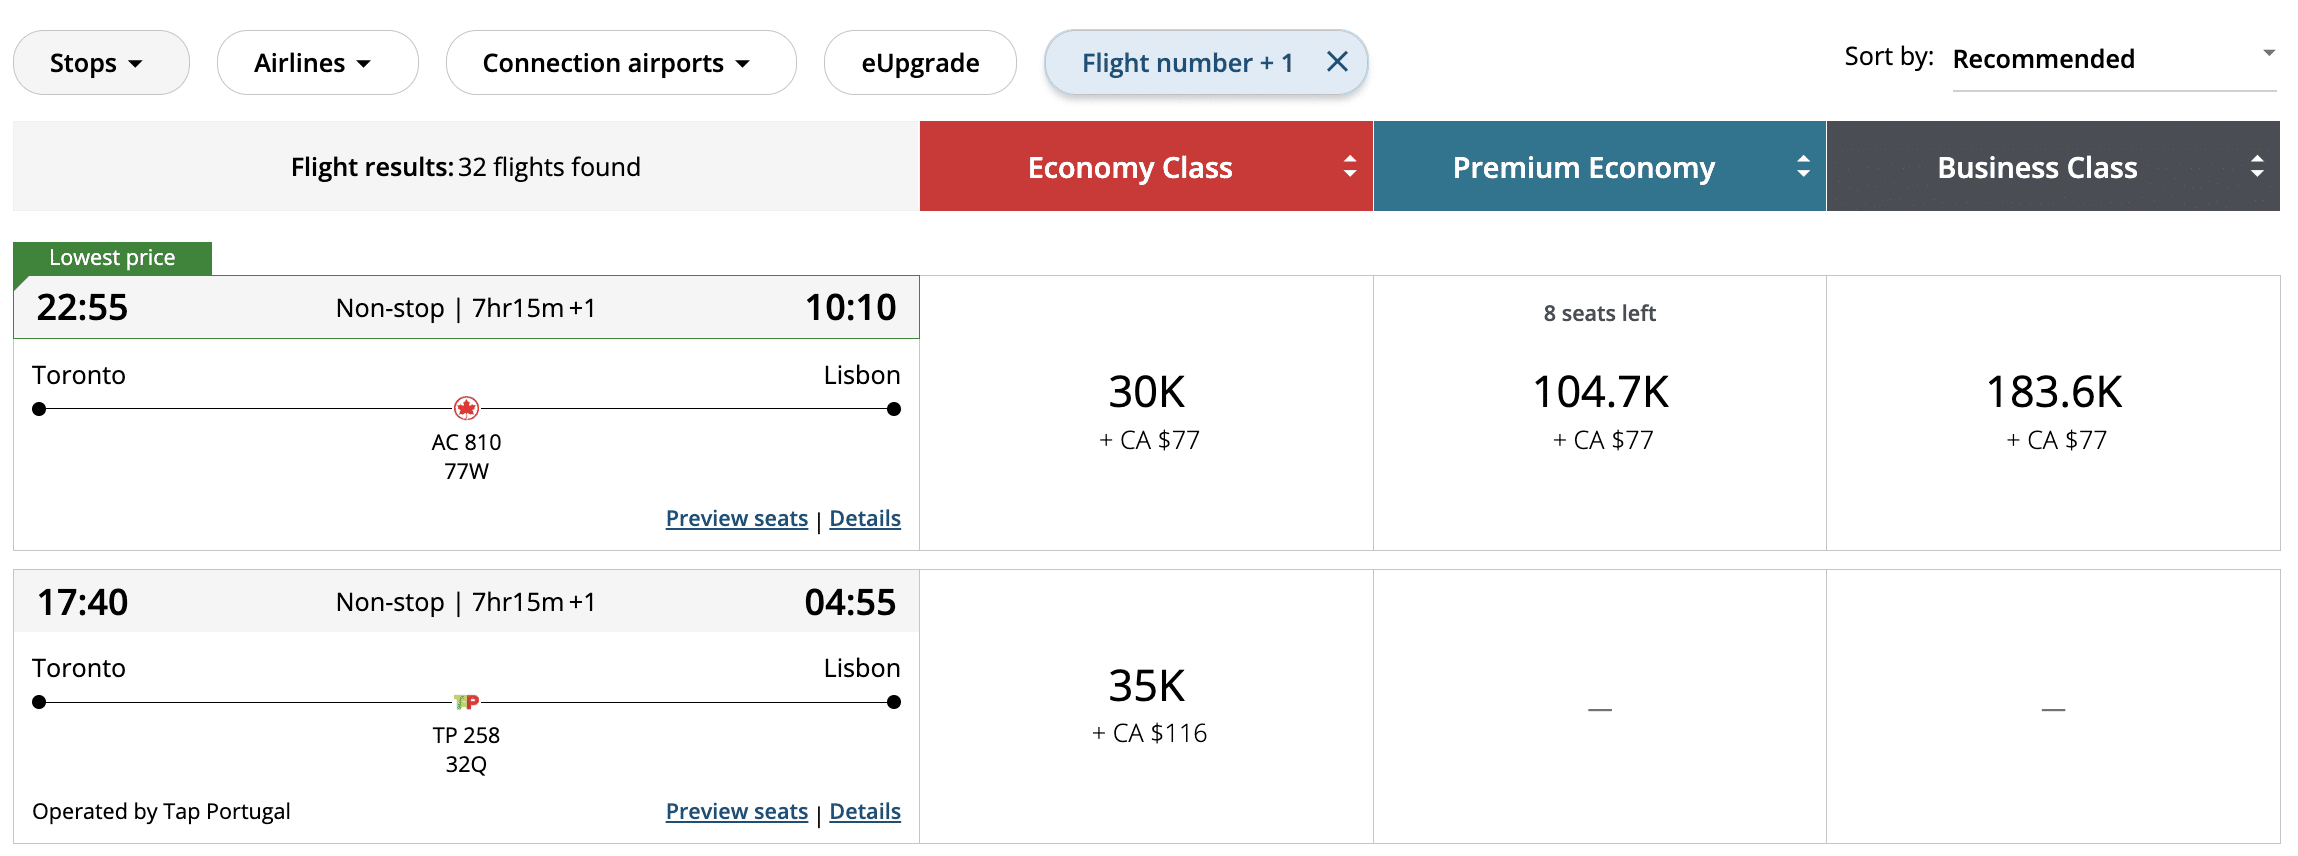This screenshot has height=856, width=2298.
Task: Open the Sort by Recommended dropdown
Action: pyautogui.click(x=2113, y=60)
